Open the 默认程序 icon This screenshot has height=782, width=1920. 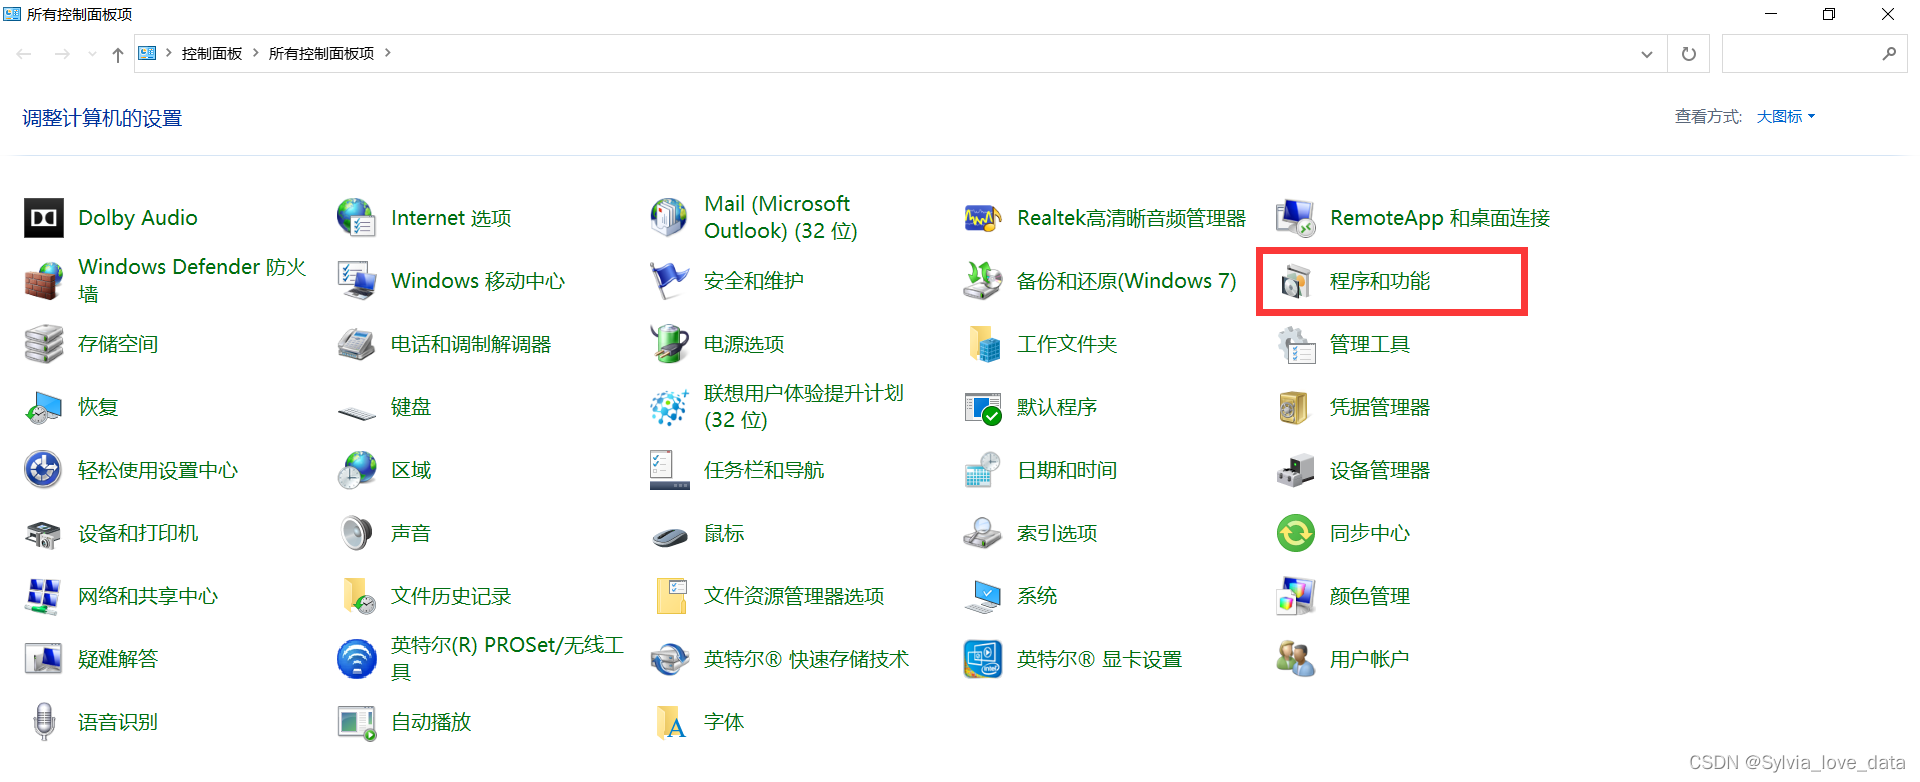point(983,407)
